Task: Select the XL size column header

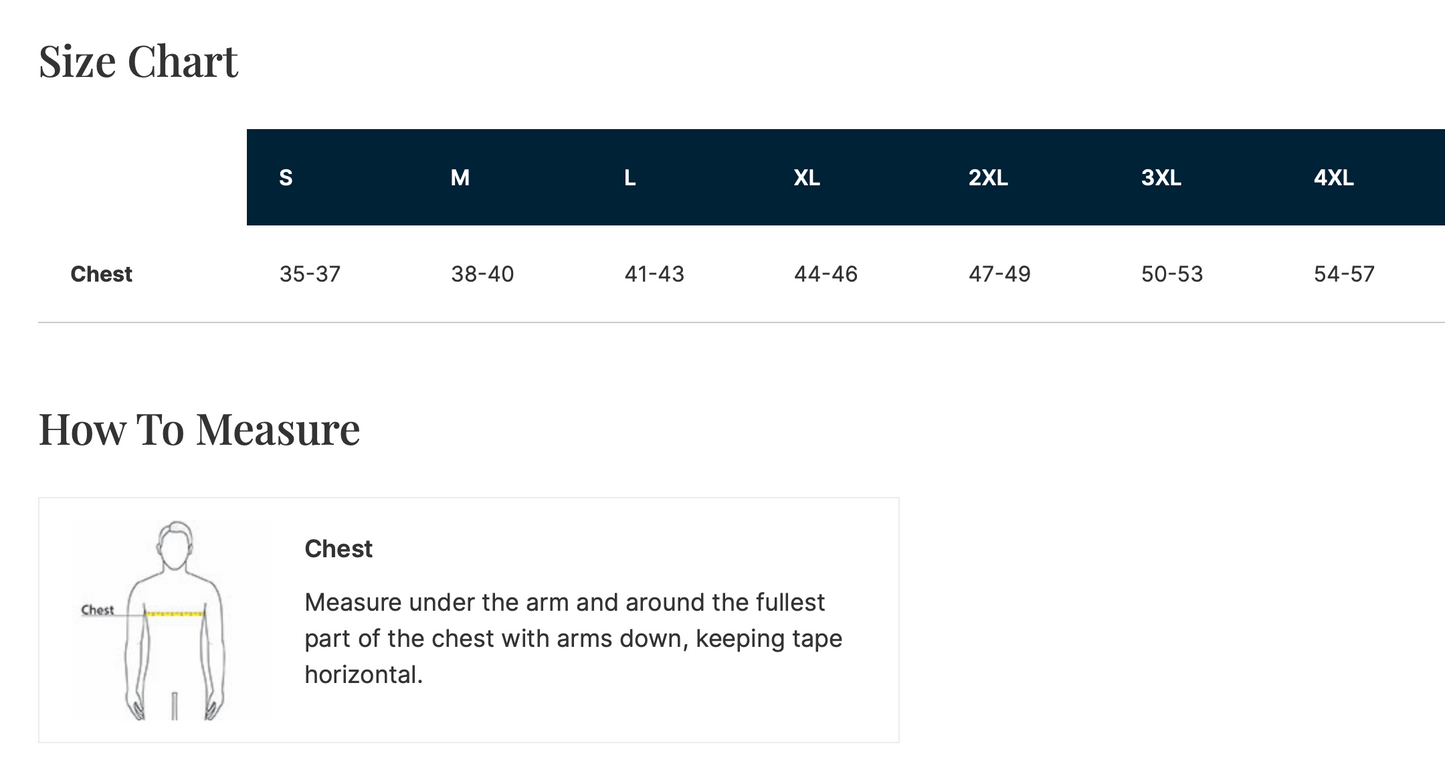Action: pyautogui.click(x=807, y=178)
